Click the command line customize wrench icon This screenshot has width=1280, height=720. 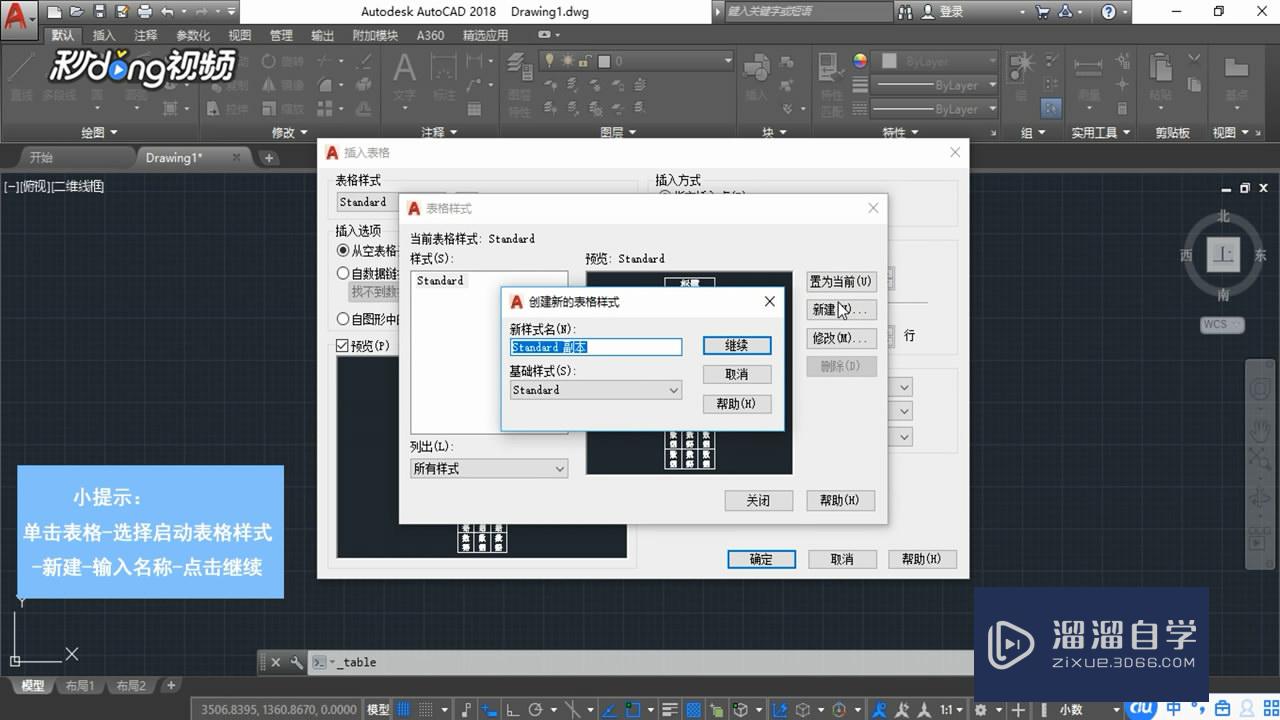(x=296, y=662)
